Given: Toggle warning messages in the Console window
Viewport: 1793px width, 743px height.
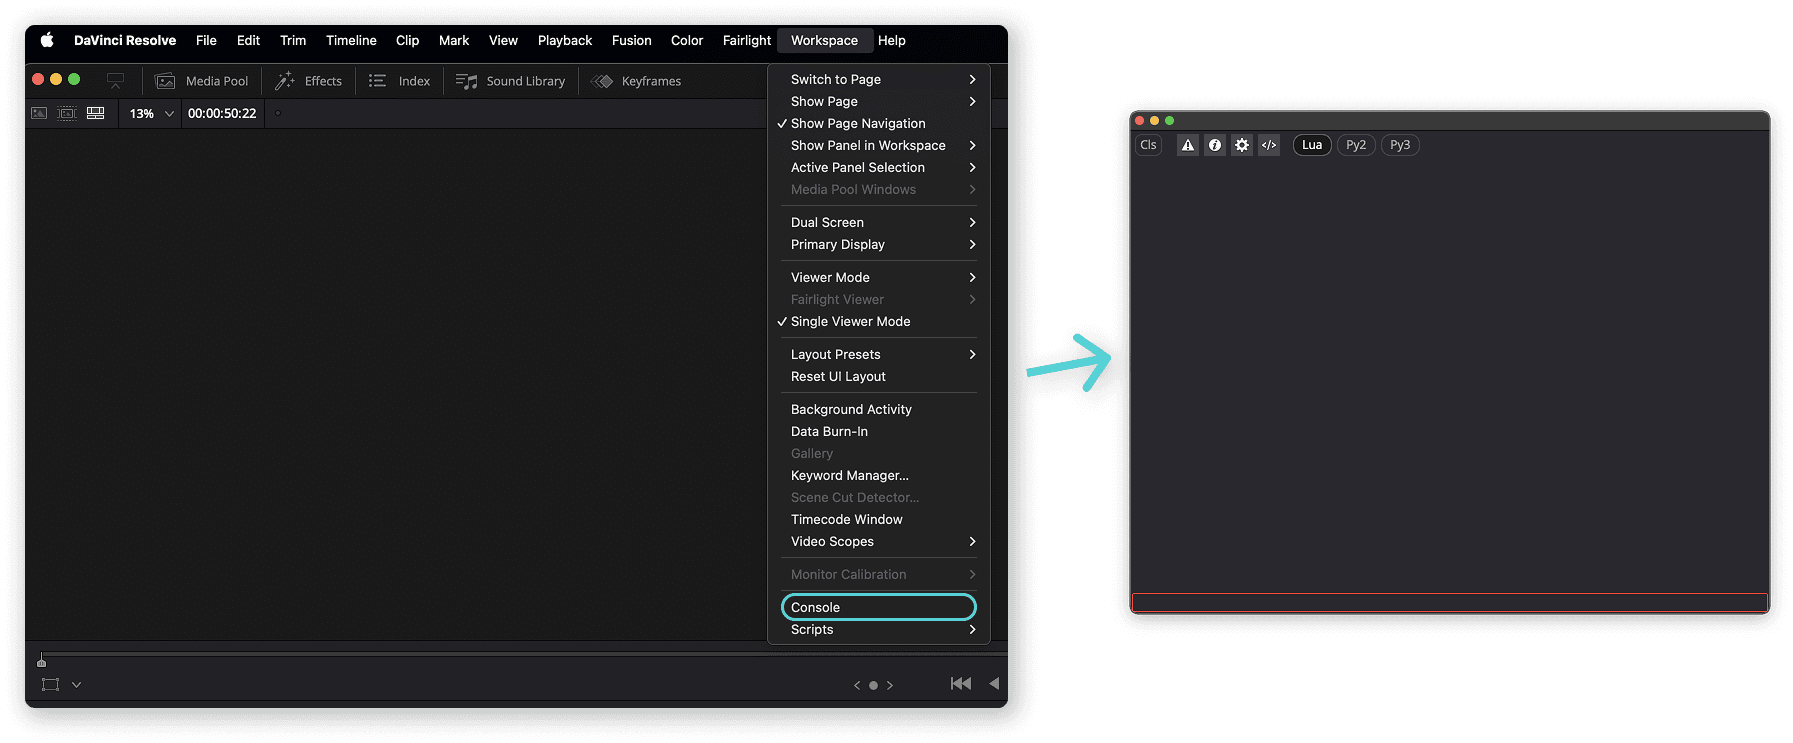Looking at the screenshot, I should pyautogui.click(x=1188, y=145).
